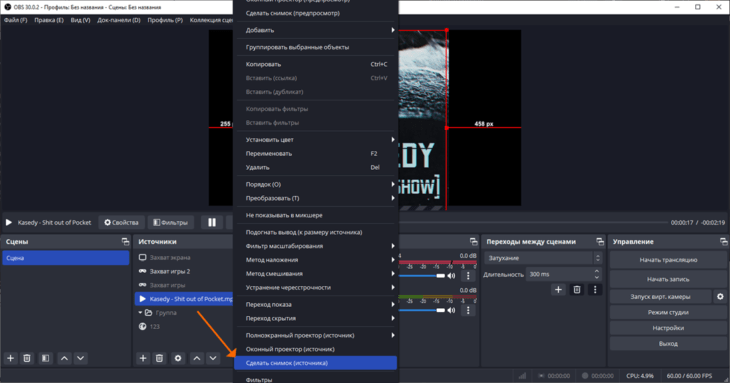Screen dimensions: 730x383
Task: Undock the Scene Transitions panel
Action: coord(600,242)
